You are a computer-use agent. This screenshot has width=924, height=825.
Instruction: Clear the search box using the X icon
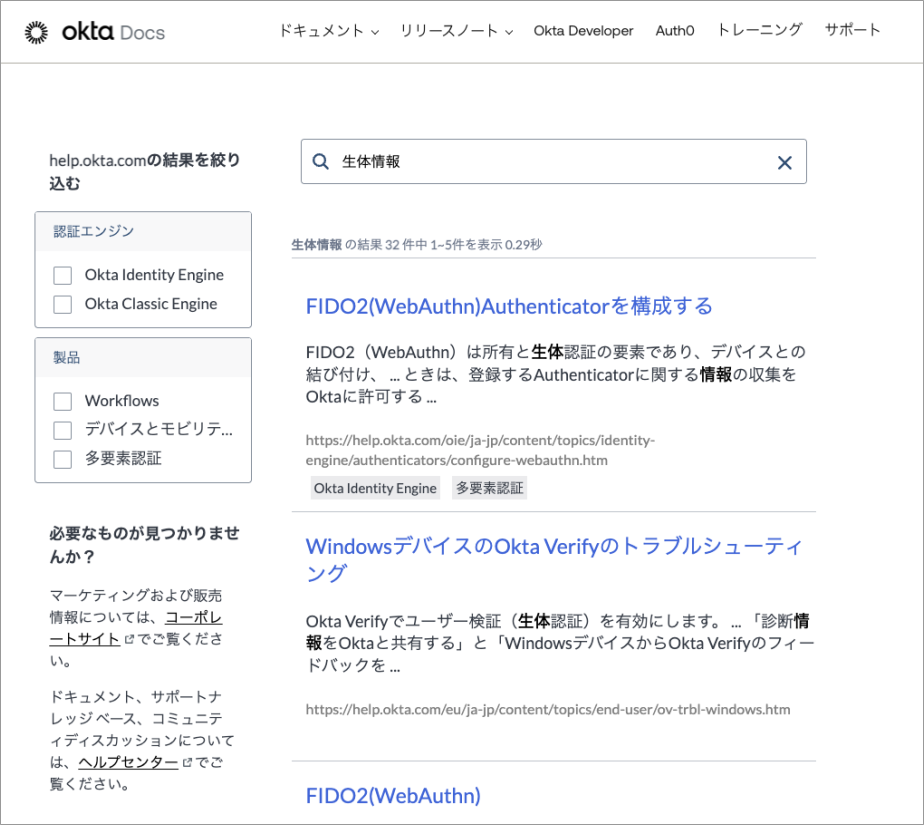[784, 161]
